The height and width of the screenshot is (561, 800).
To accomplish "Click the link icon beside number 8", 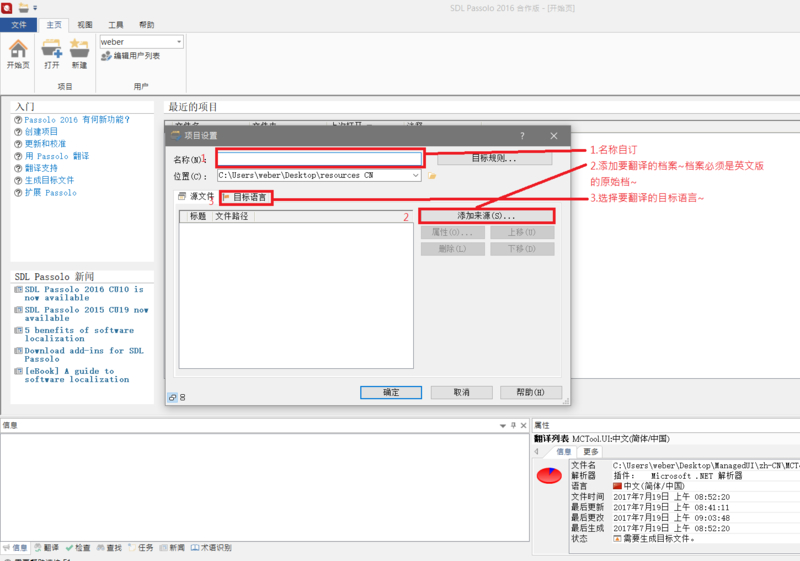I will tap(172, 397).
